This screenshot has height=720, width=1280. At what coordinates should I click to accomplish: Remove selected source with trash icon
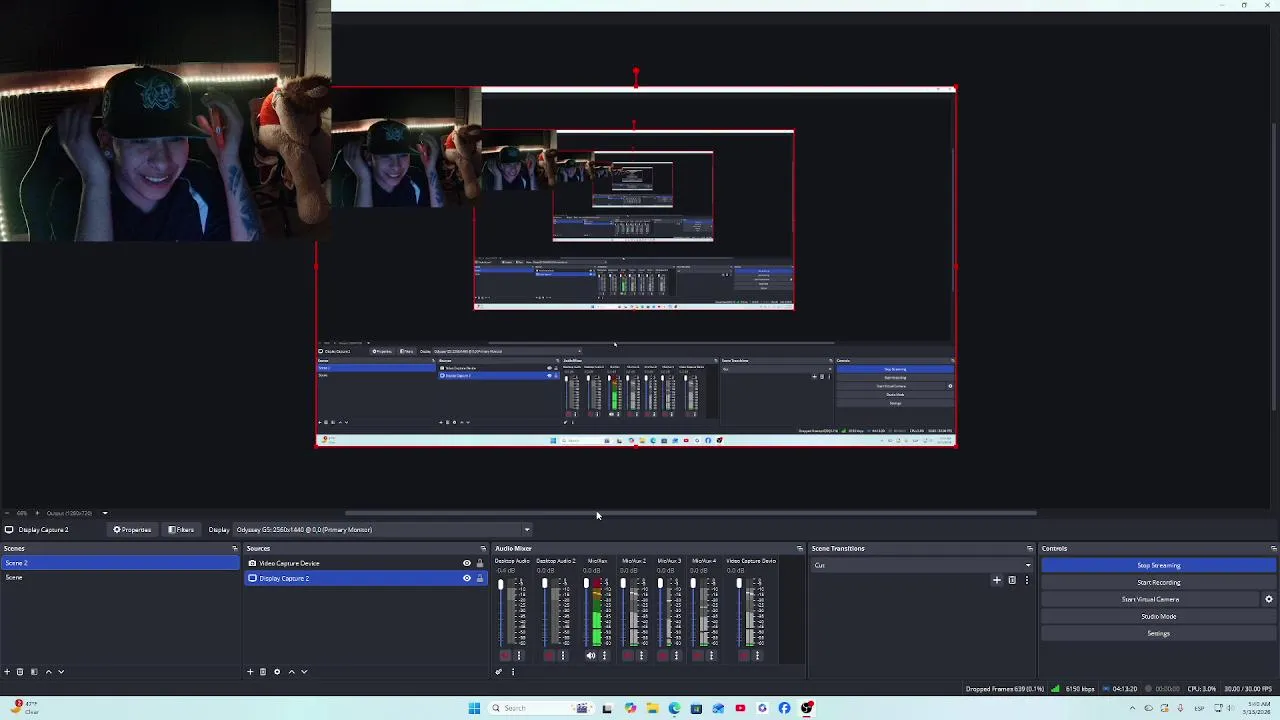pyautogui.click(x=263, y=672)
